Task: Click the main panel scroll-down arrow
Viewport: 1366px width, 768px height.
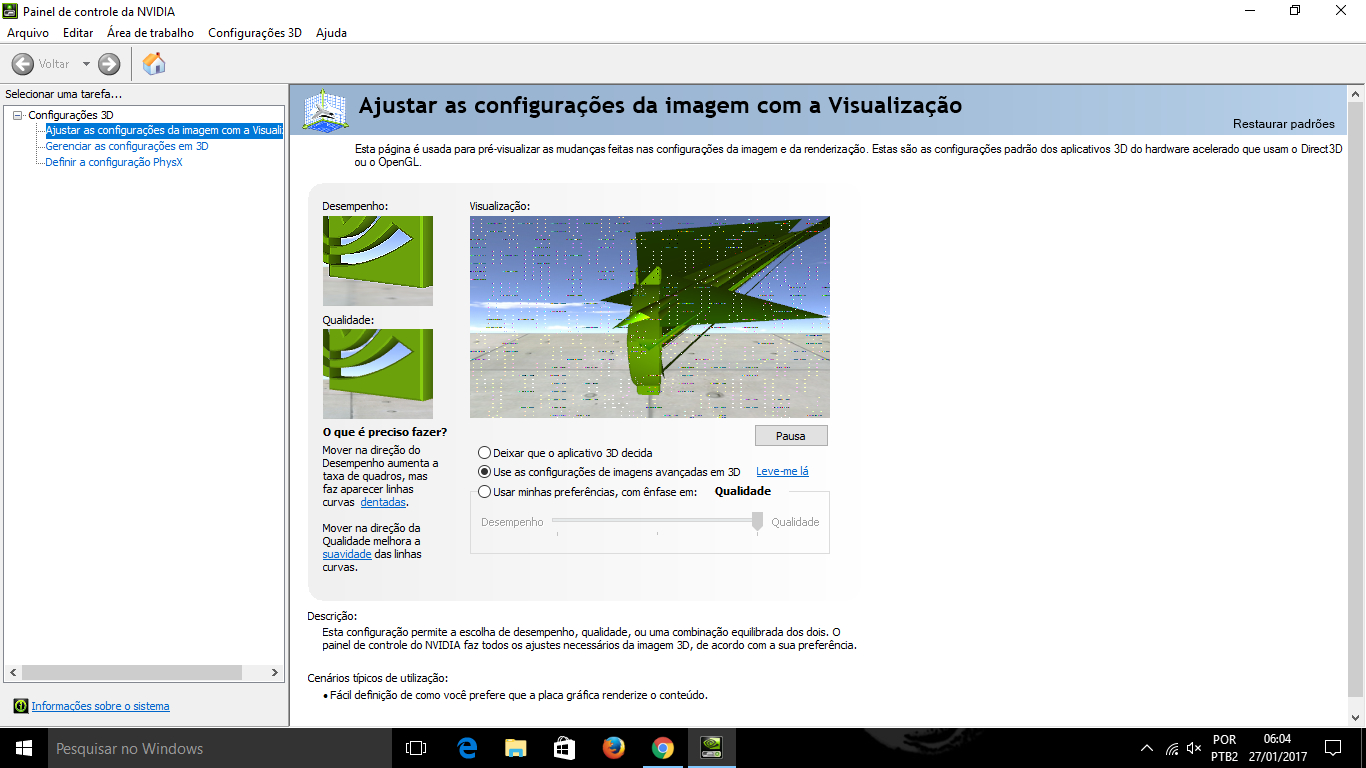Action: coord(1356,718)
